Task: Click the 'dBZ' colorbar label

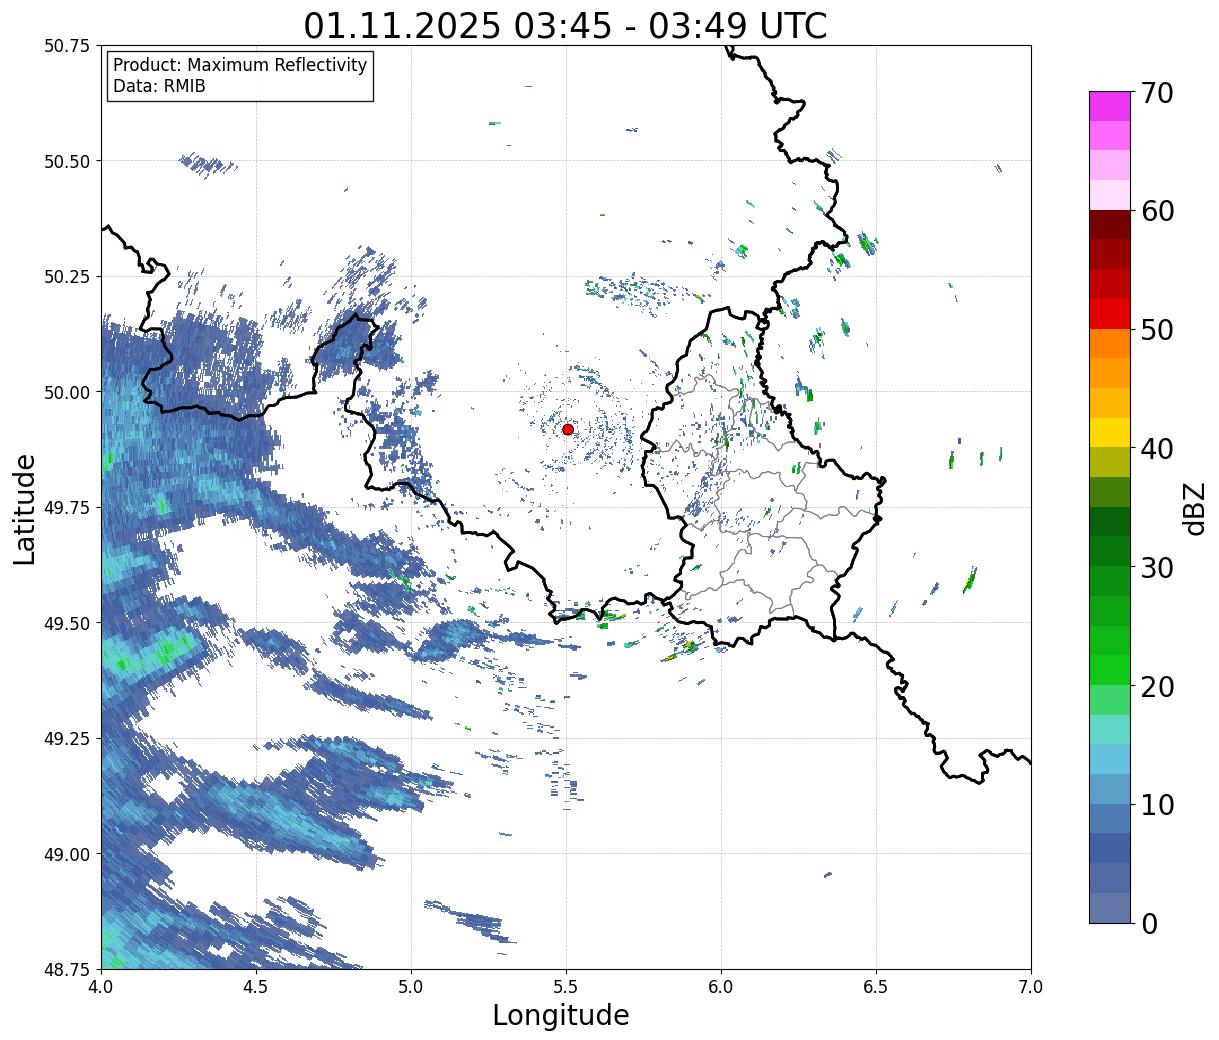Action: pyautogui.click(x=1195, y=507)
